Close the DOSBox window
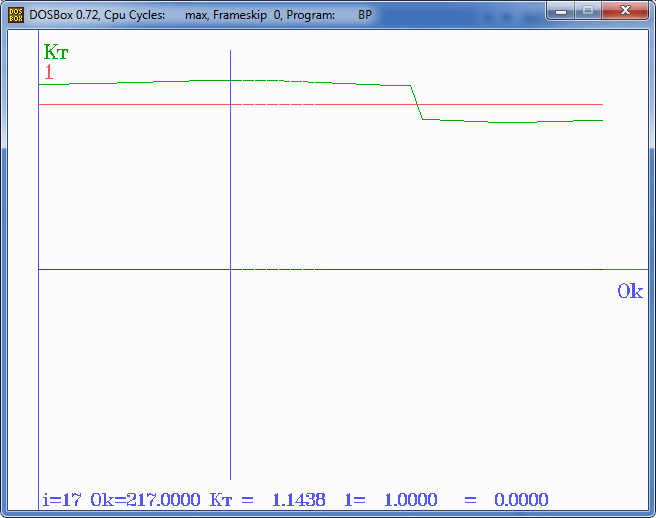This screenshot has height=518, width=656. 625,10
